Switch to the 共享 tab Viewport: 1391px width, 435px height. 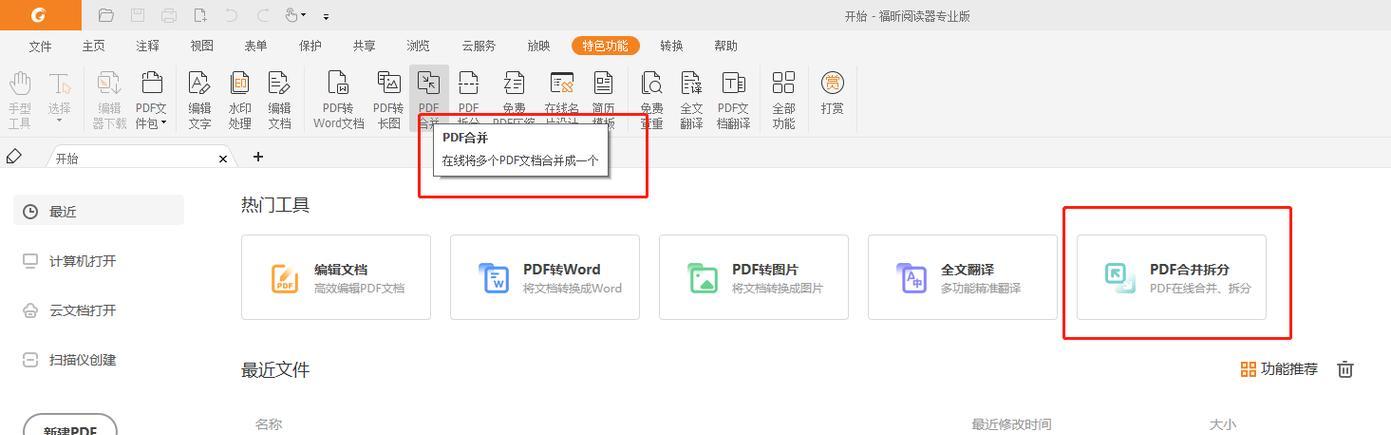click(364, 46)
